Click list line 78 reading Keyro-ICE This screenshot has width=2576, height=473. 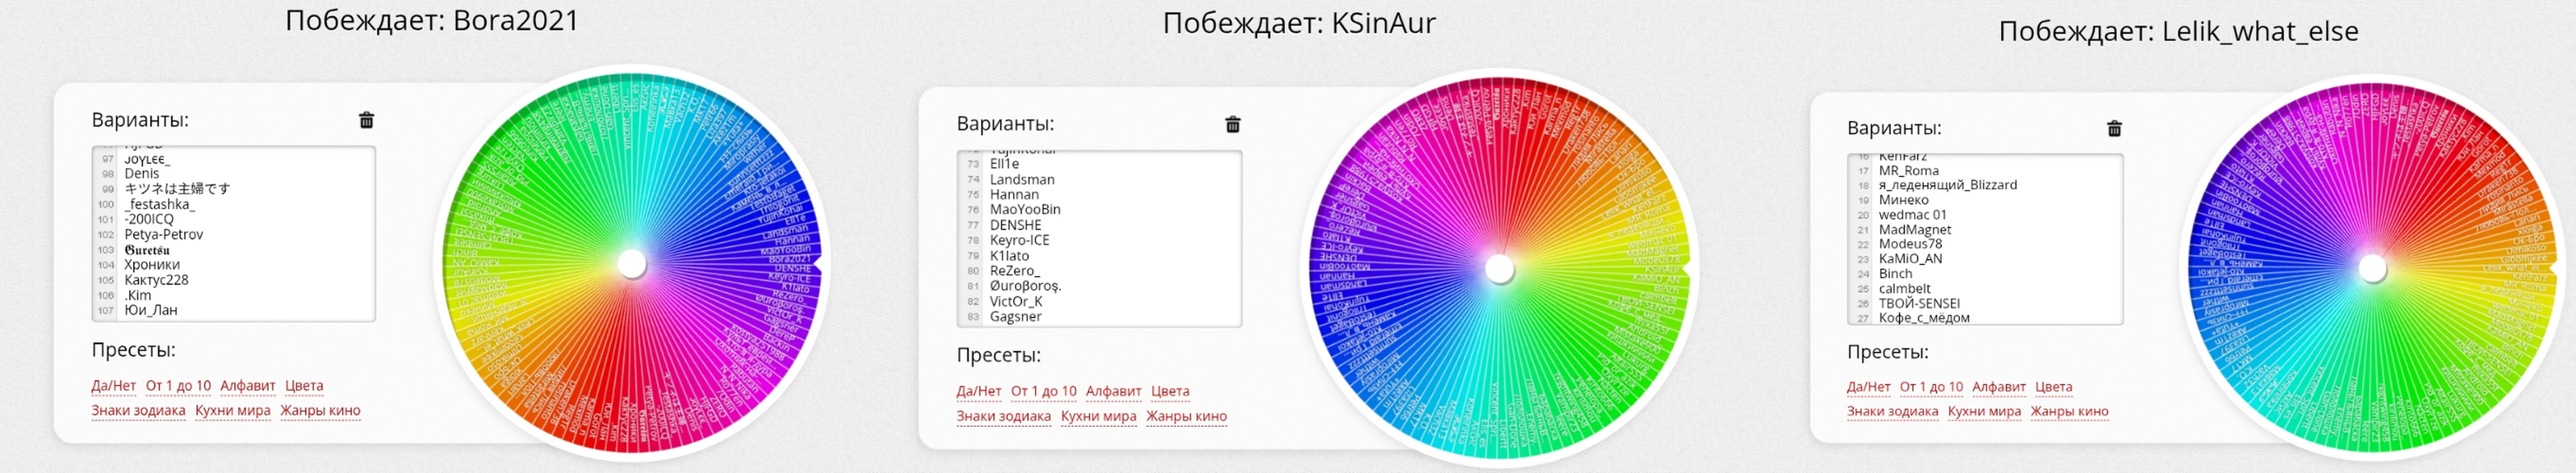click(x=1019, y=241)
